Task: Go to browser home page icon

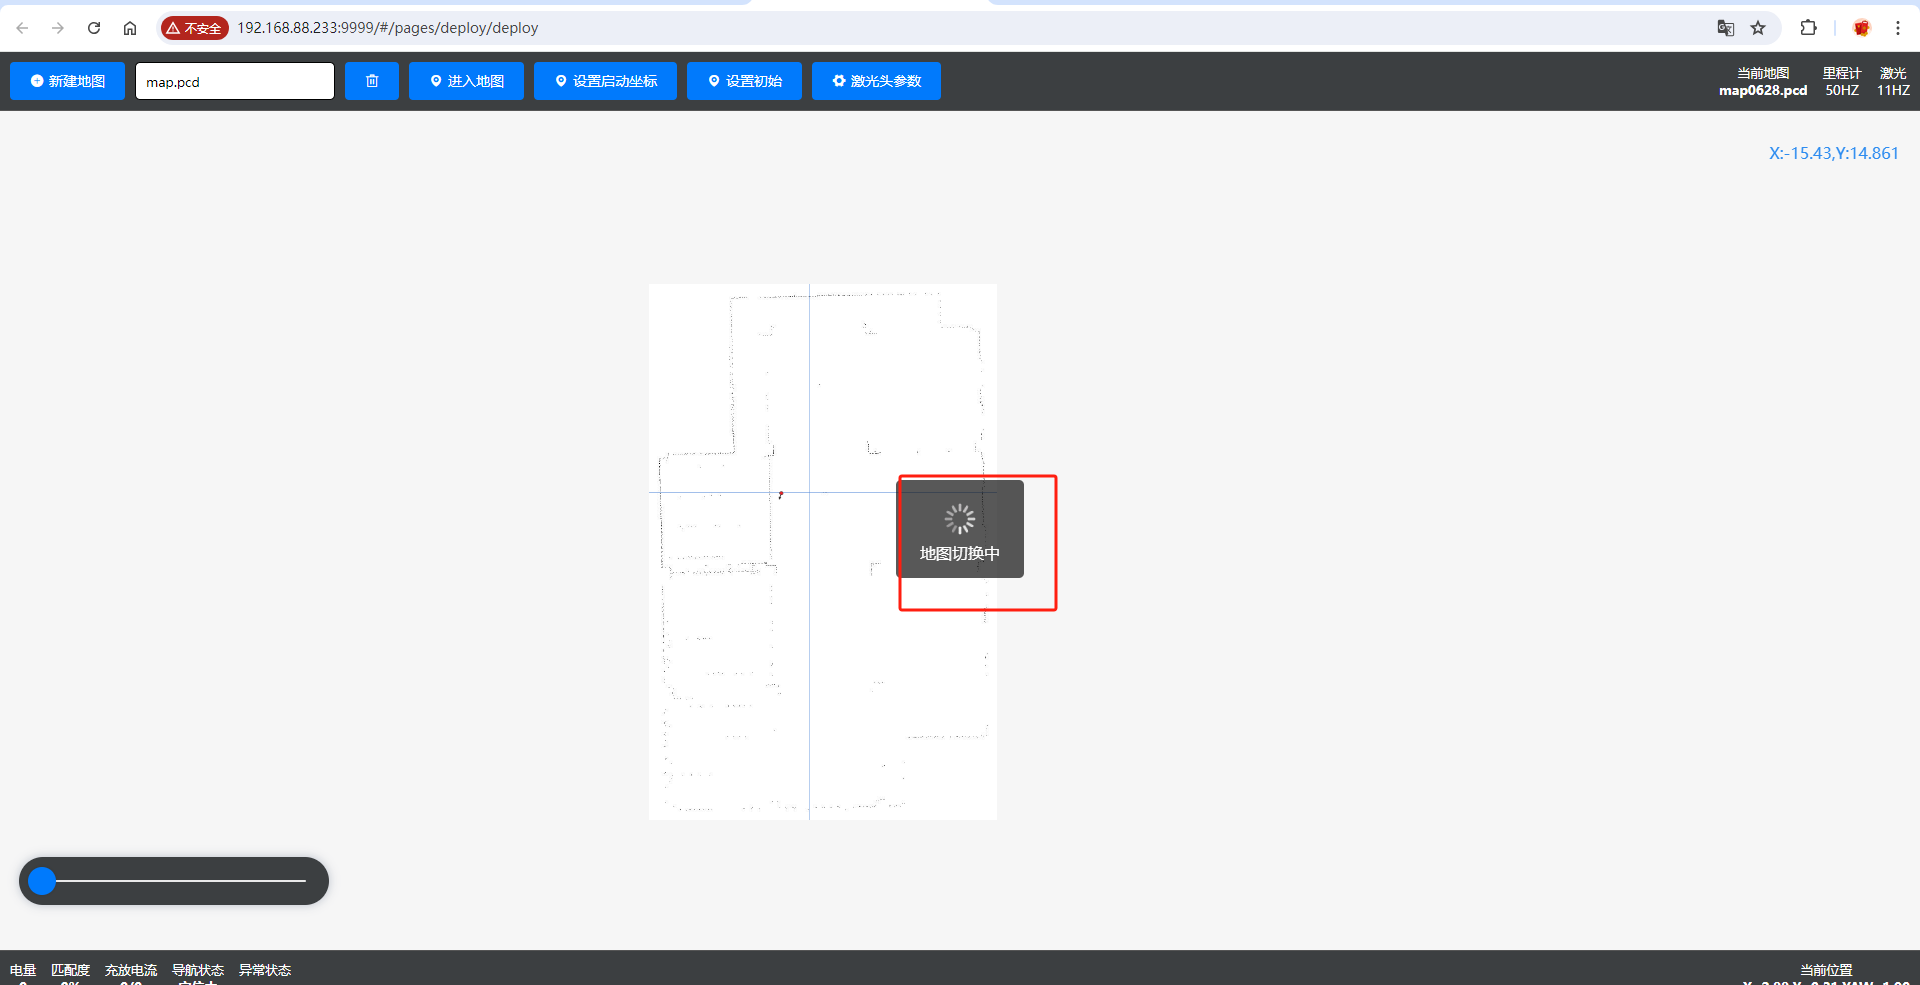Action: tap(130, 28)
